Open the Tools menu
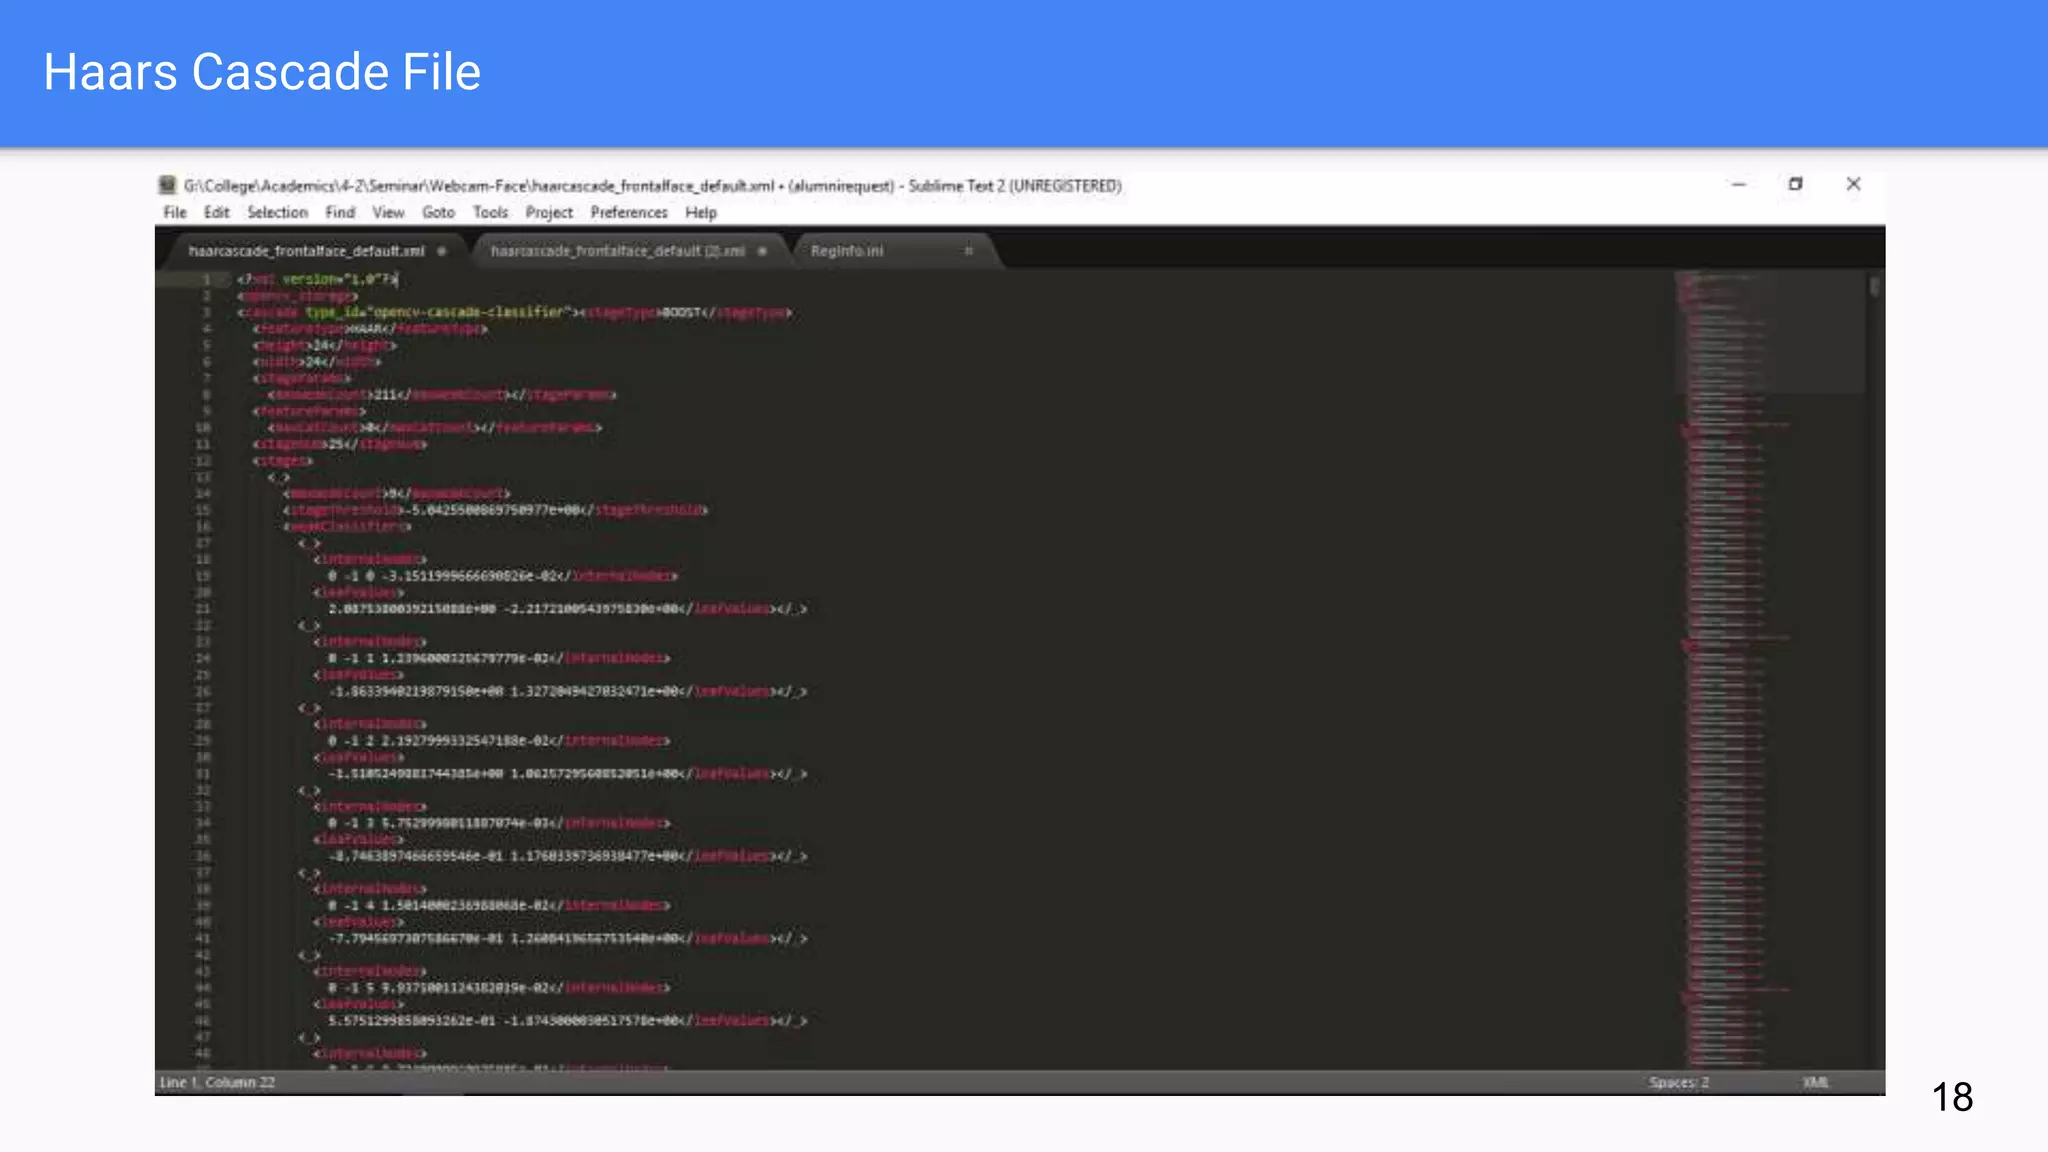Screen dimensions: 2048x1152 tap(490, 212)
